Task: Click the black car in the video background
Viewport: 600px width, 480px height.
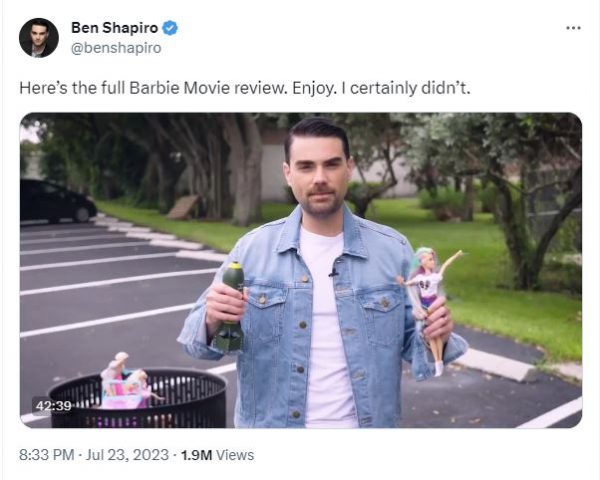Action: (x=57, y=201)
